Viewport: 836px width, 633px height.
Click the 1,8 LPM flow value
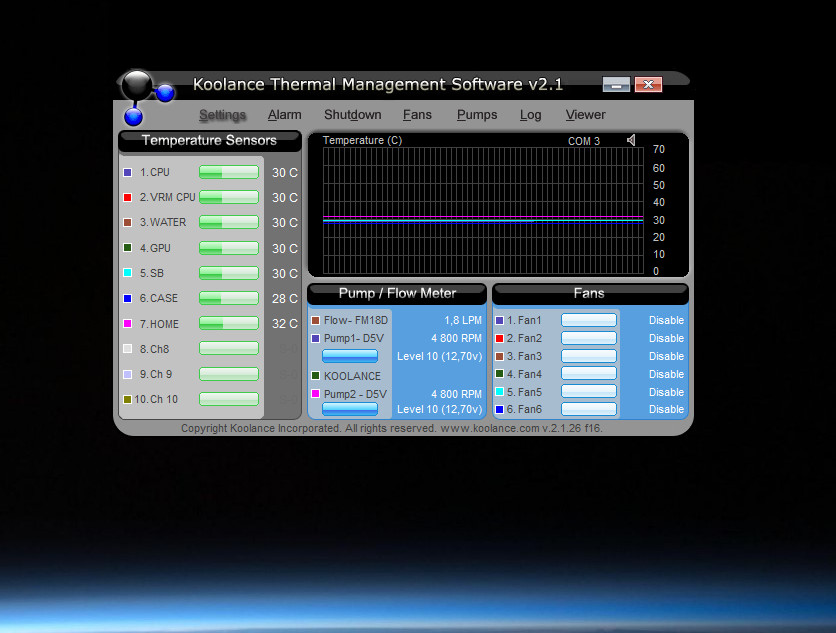(463, 320)
